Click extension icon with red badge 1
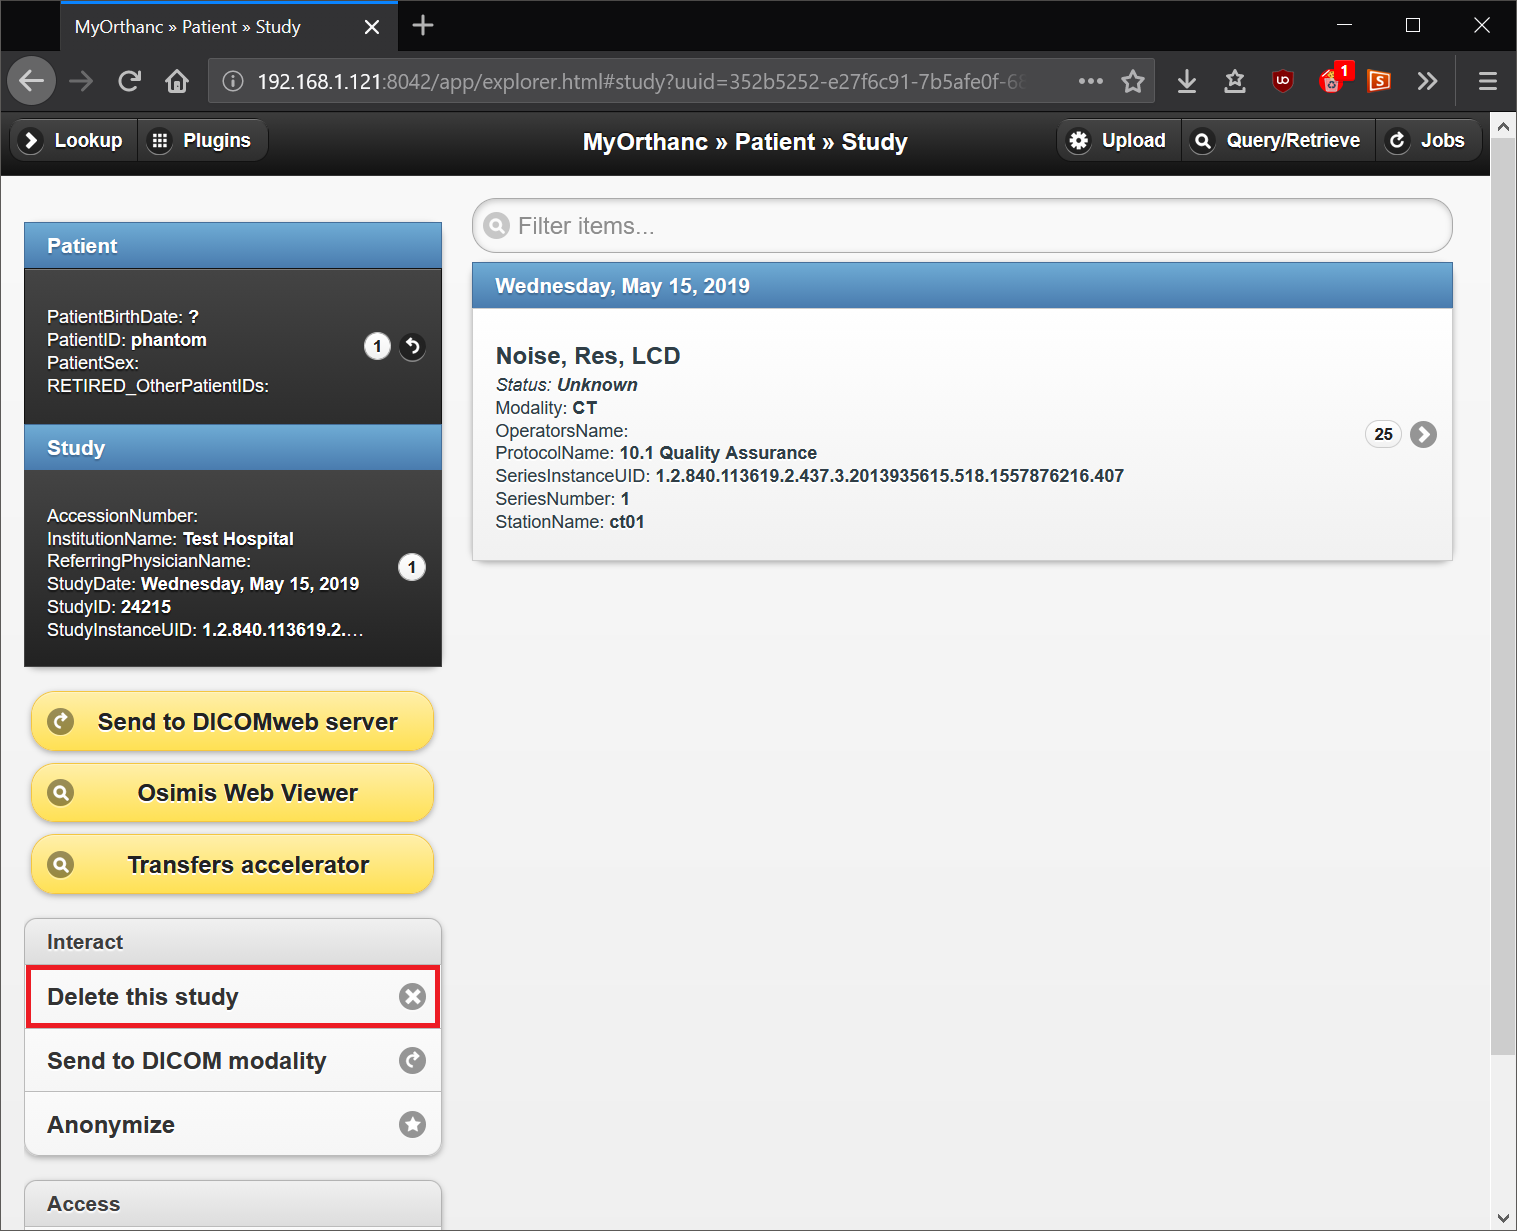 click(1333, 79)
